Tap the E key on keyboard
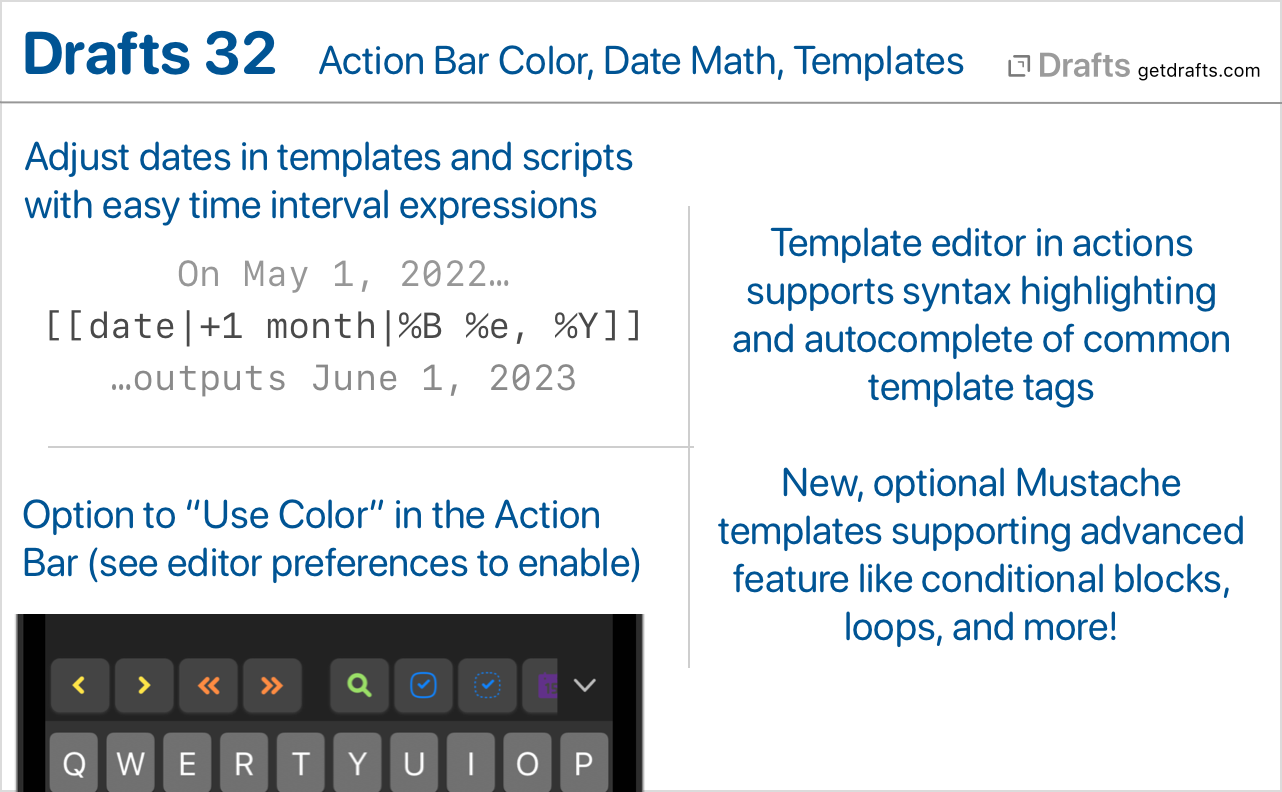This screenshot has width=1282, height=792. [x=187, y=763]
